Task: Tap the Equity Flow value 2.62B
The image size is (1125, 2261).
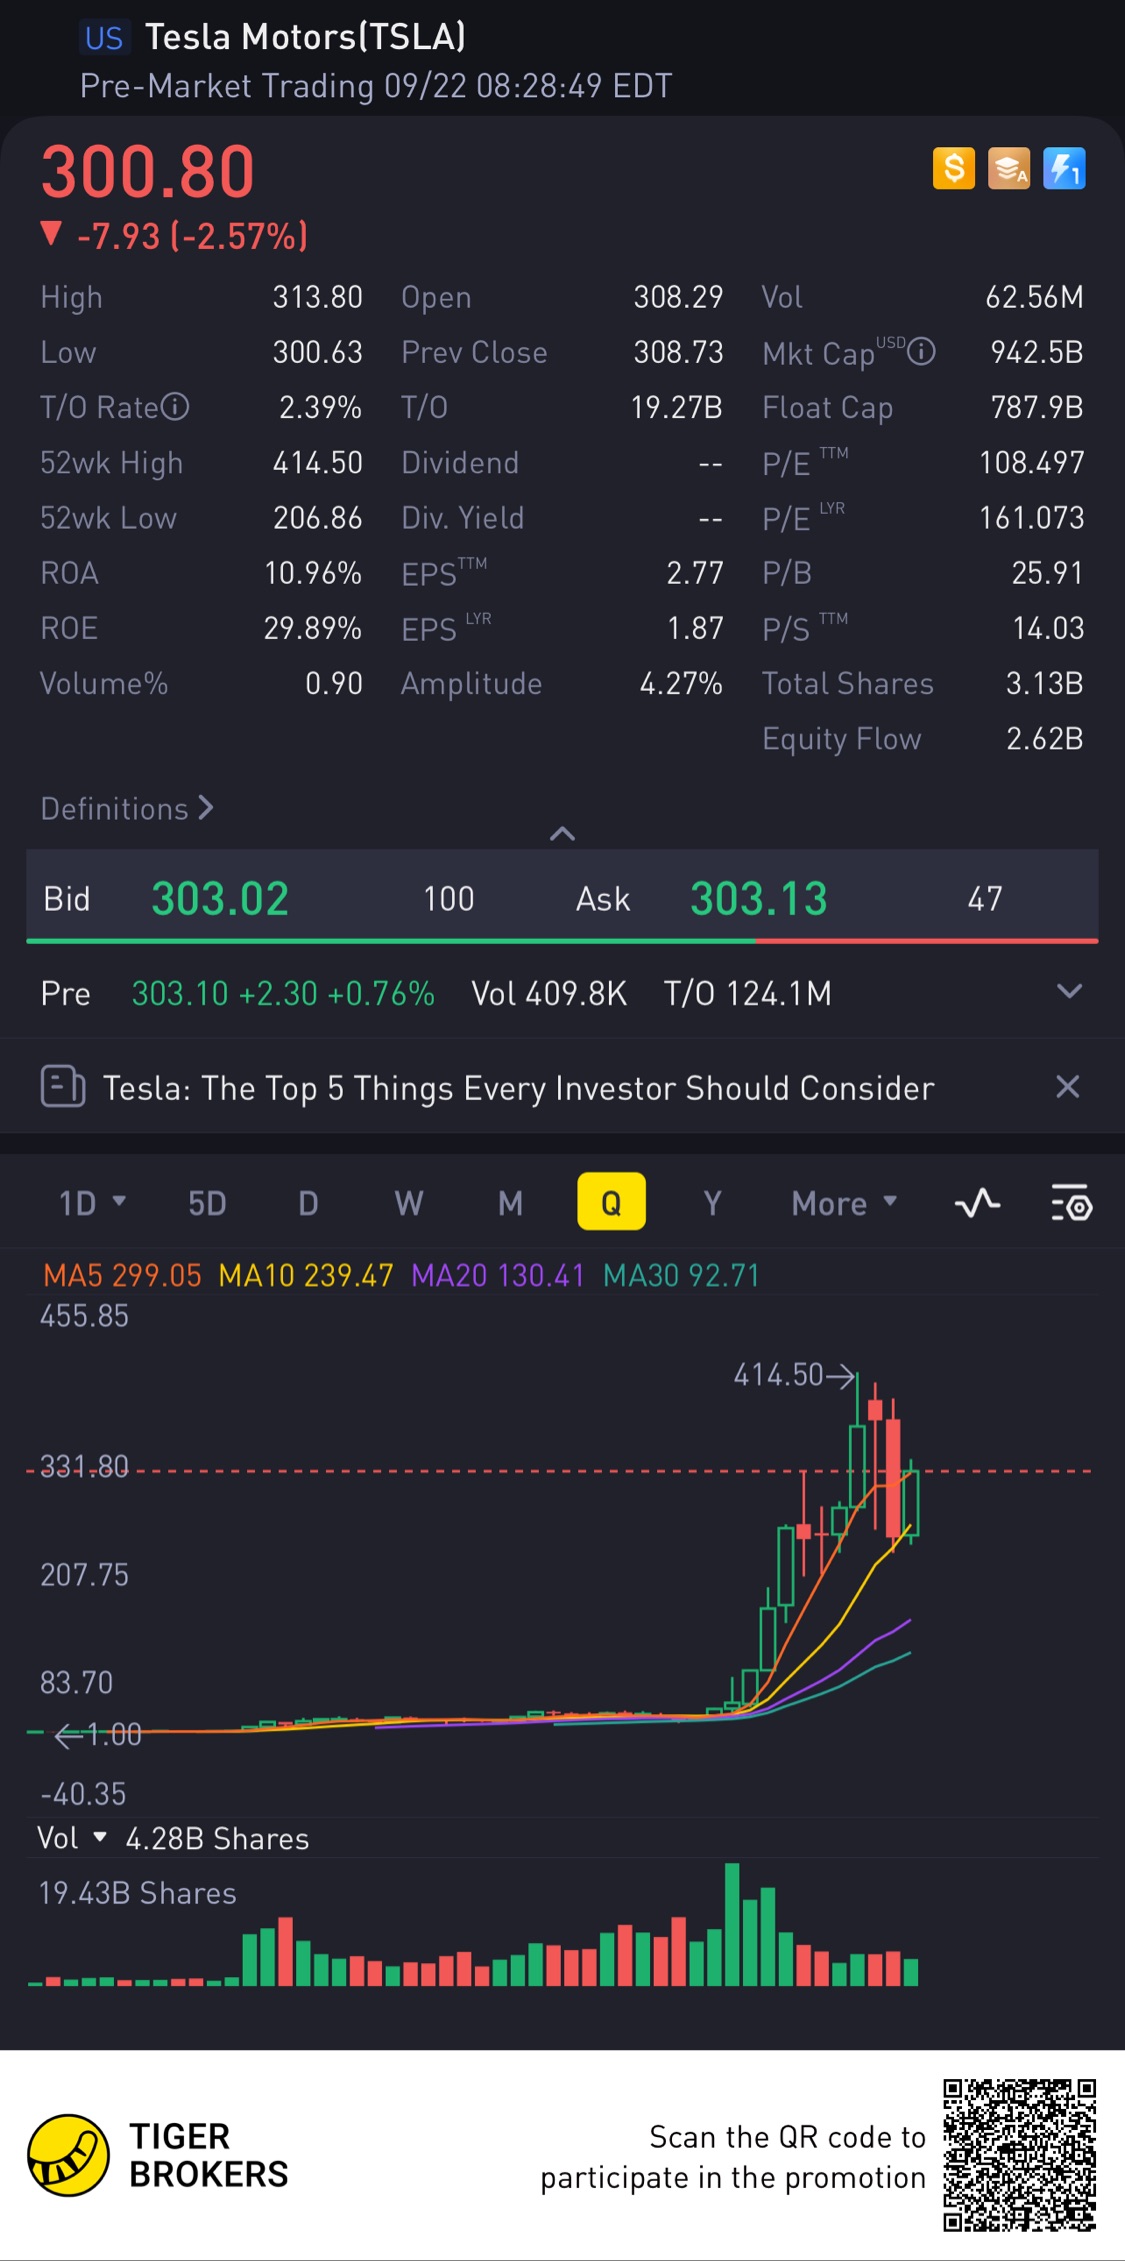Action: coord(1044,738)
